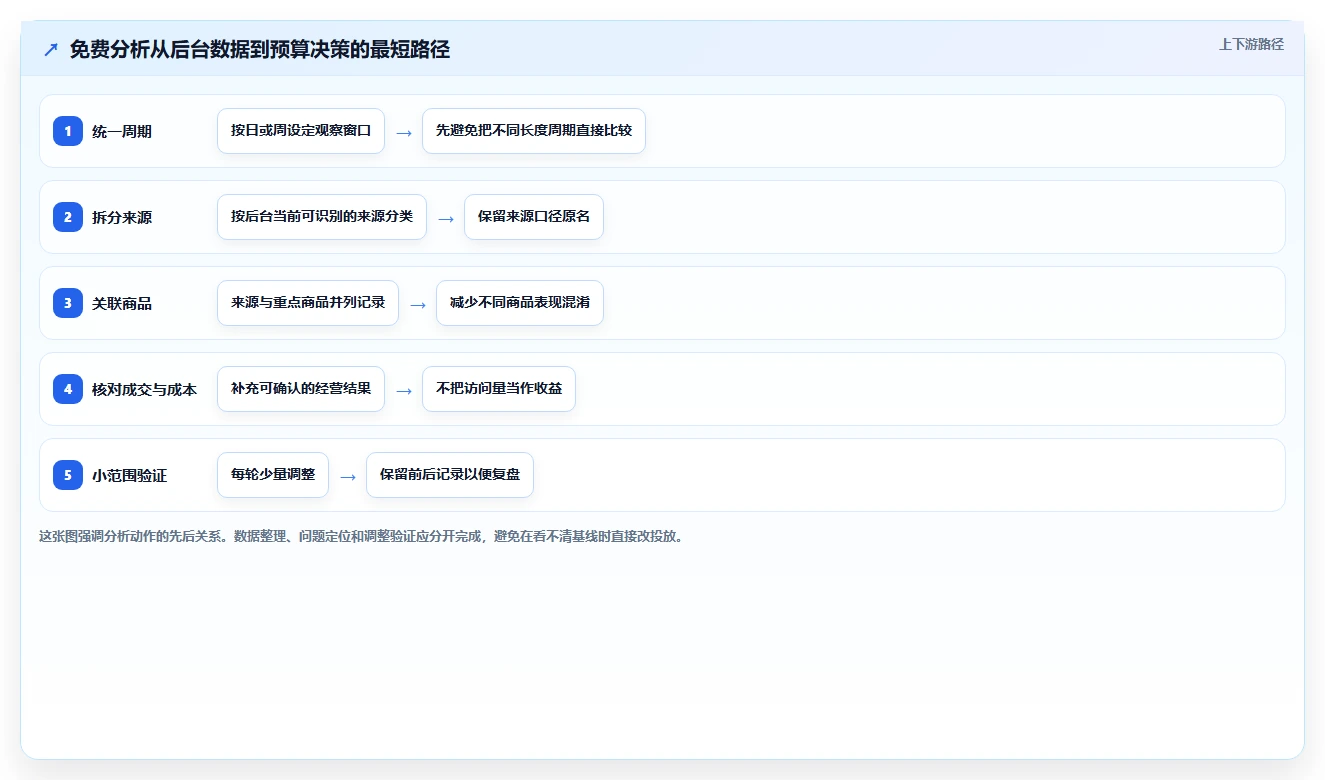
Task: Click the 不把访问量当作收益 box
Action: (x=499, y=389)
